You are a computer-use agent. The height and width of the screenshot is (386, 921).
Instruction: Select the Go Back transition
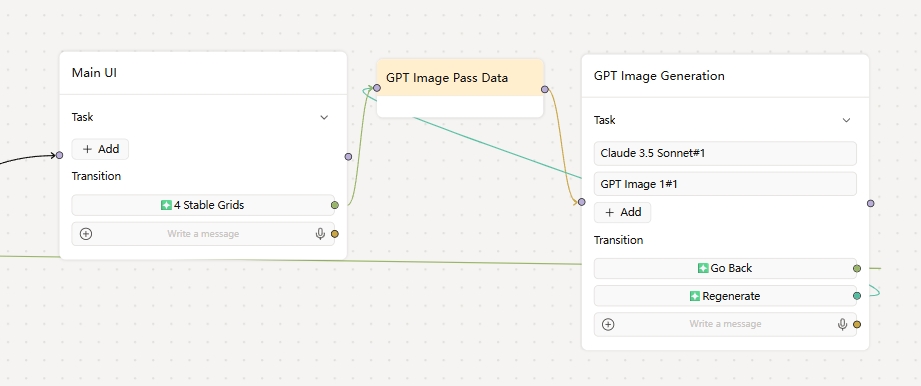(x=725, y=268)
